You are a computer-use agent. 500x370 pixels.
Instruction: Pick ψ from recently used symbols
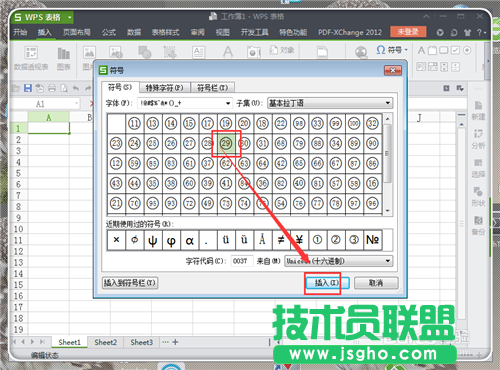point(153,240)
